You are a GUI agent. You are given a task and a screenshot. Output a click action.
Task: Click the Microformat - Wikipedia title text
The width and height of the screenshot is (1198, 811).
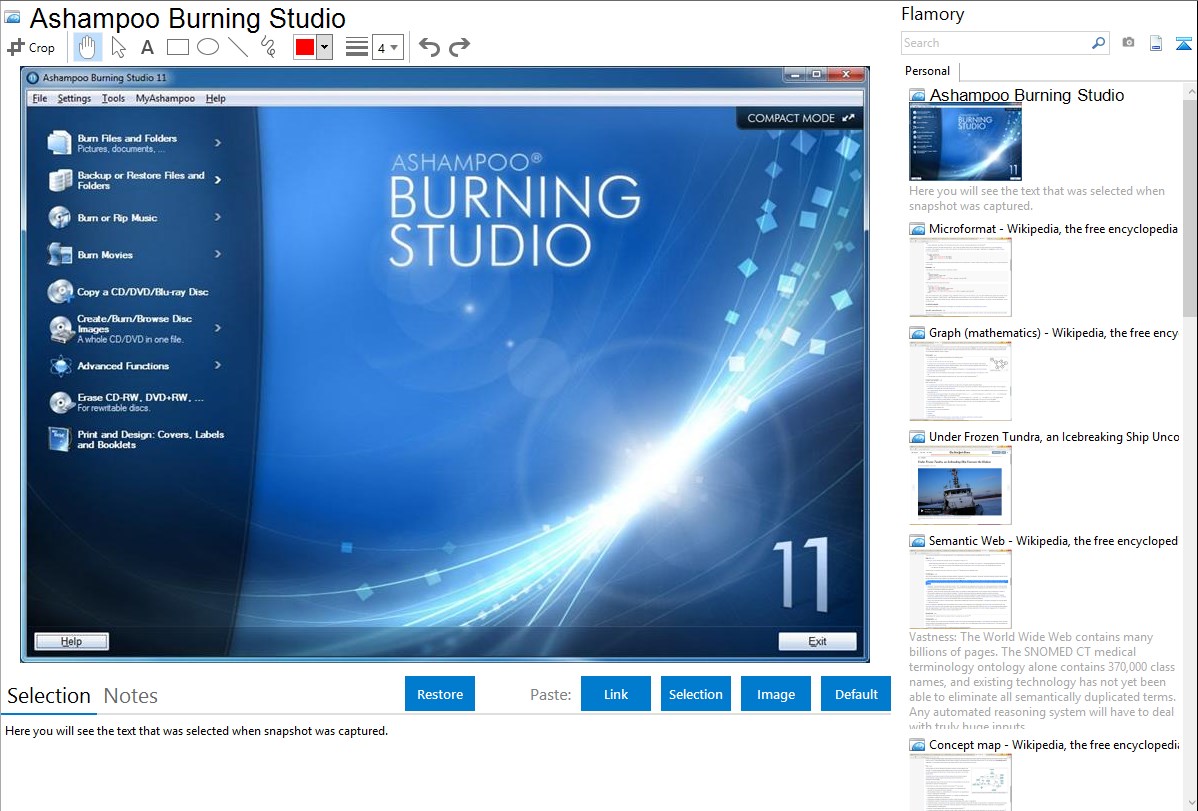click(x=1053, y=229)
